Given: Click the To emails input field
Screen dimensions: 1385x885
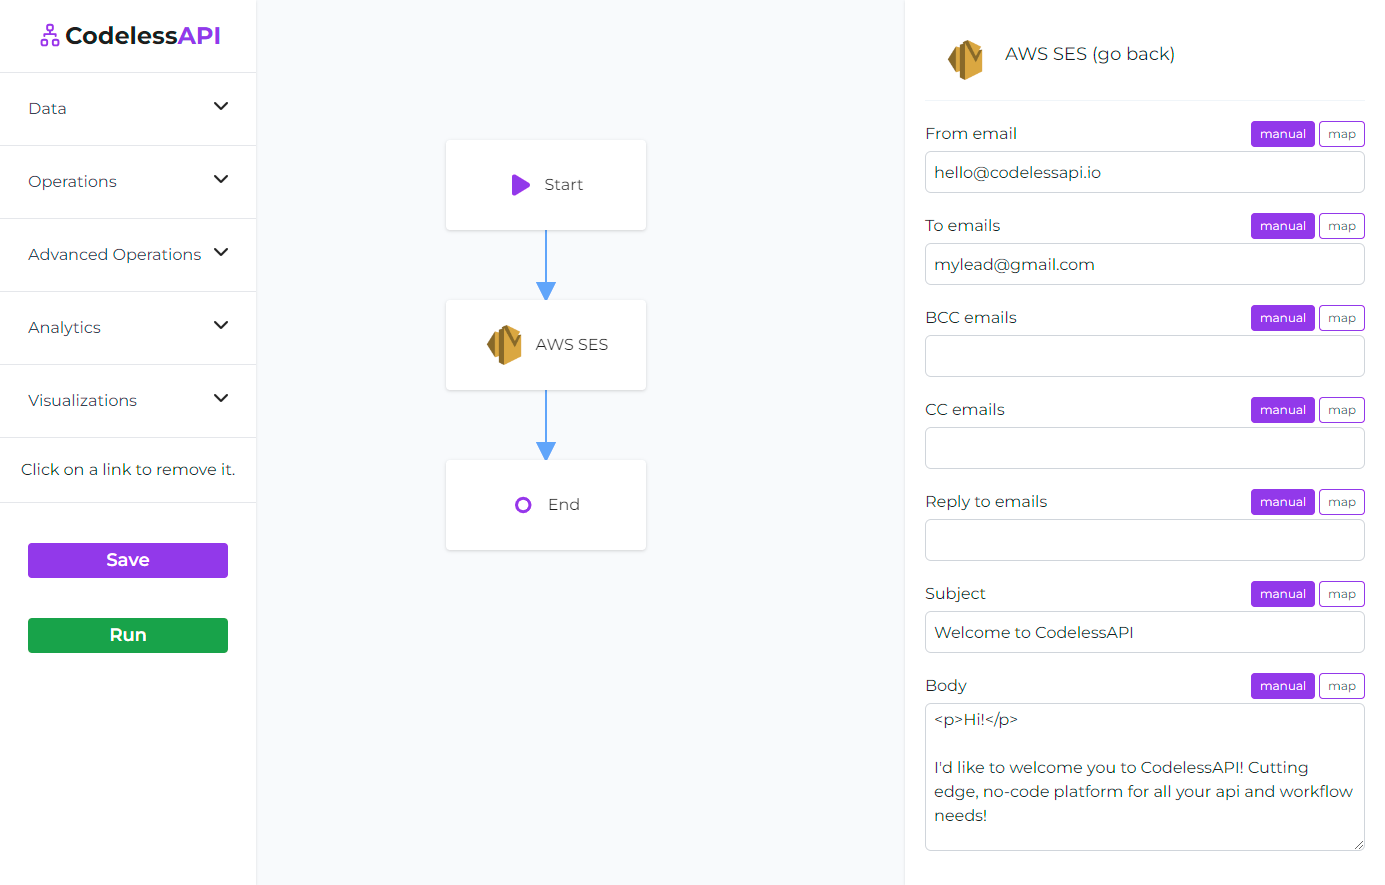Looking at the screenshot, I should (1145, 264).
